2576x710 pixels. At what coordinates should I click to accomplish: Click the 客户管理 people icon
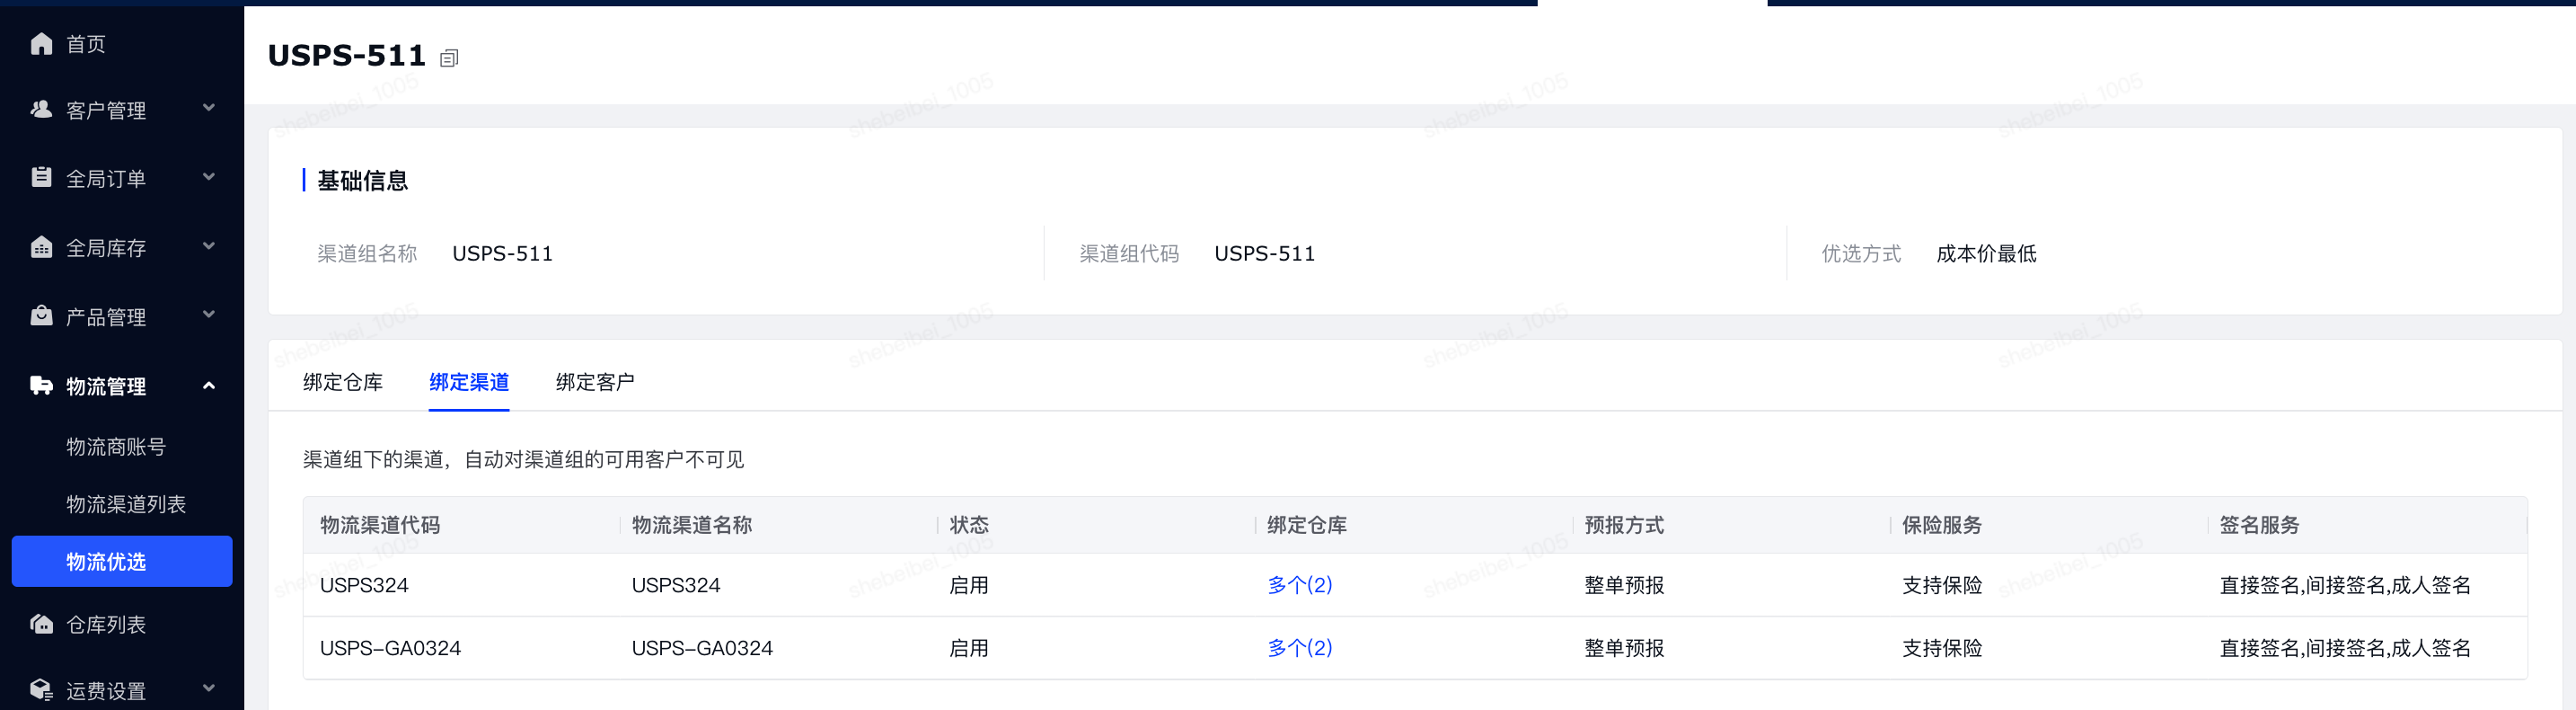point(41,109)
